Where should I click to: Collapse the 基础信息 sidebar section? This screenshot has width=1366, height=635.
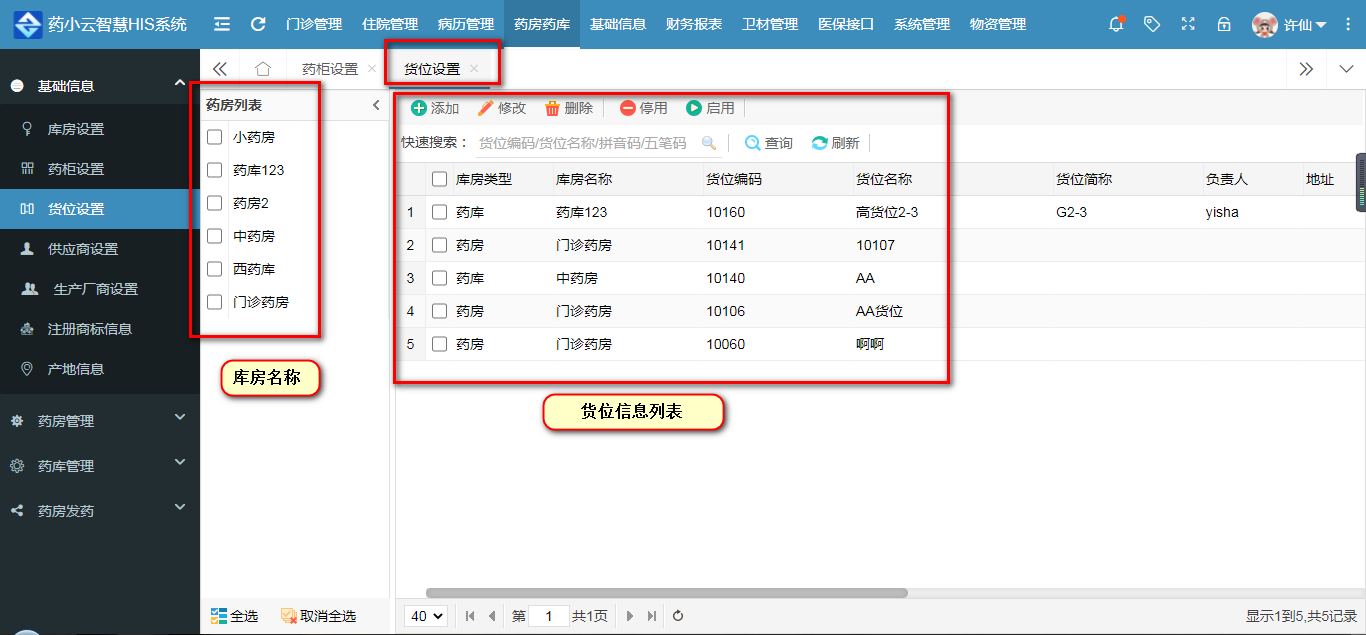click(x=100, y=85)
